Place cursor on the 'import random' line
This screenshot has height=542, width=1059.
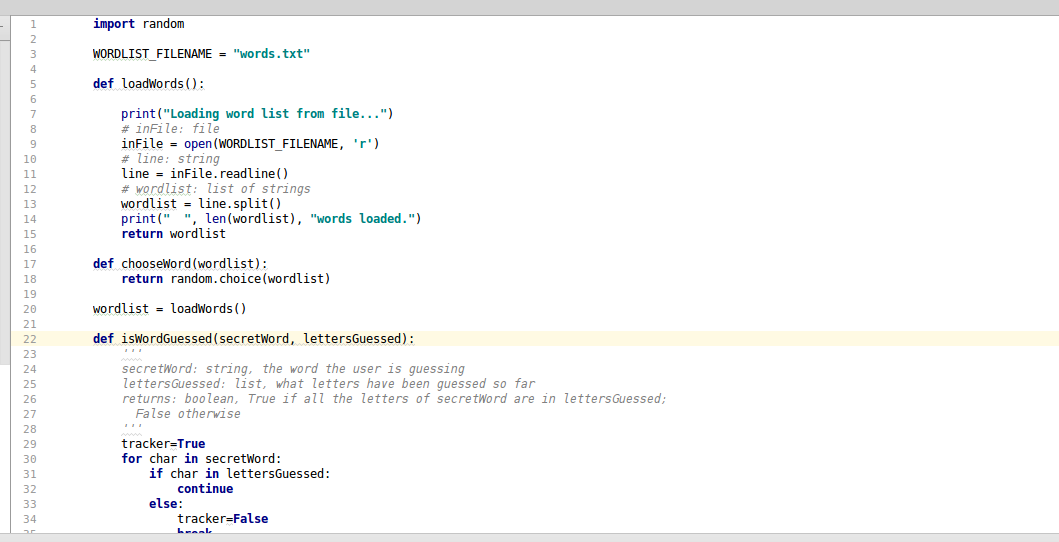pos(138,24)
